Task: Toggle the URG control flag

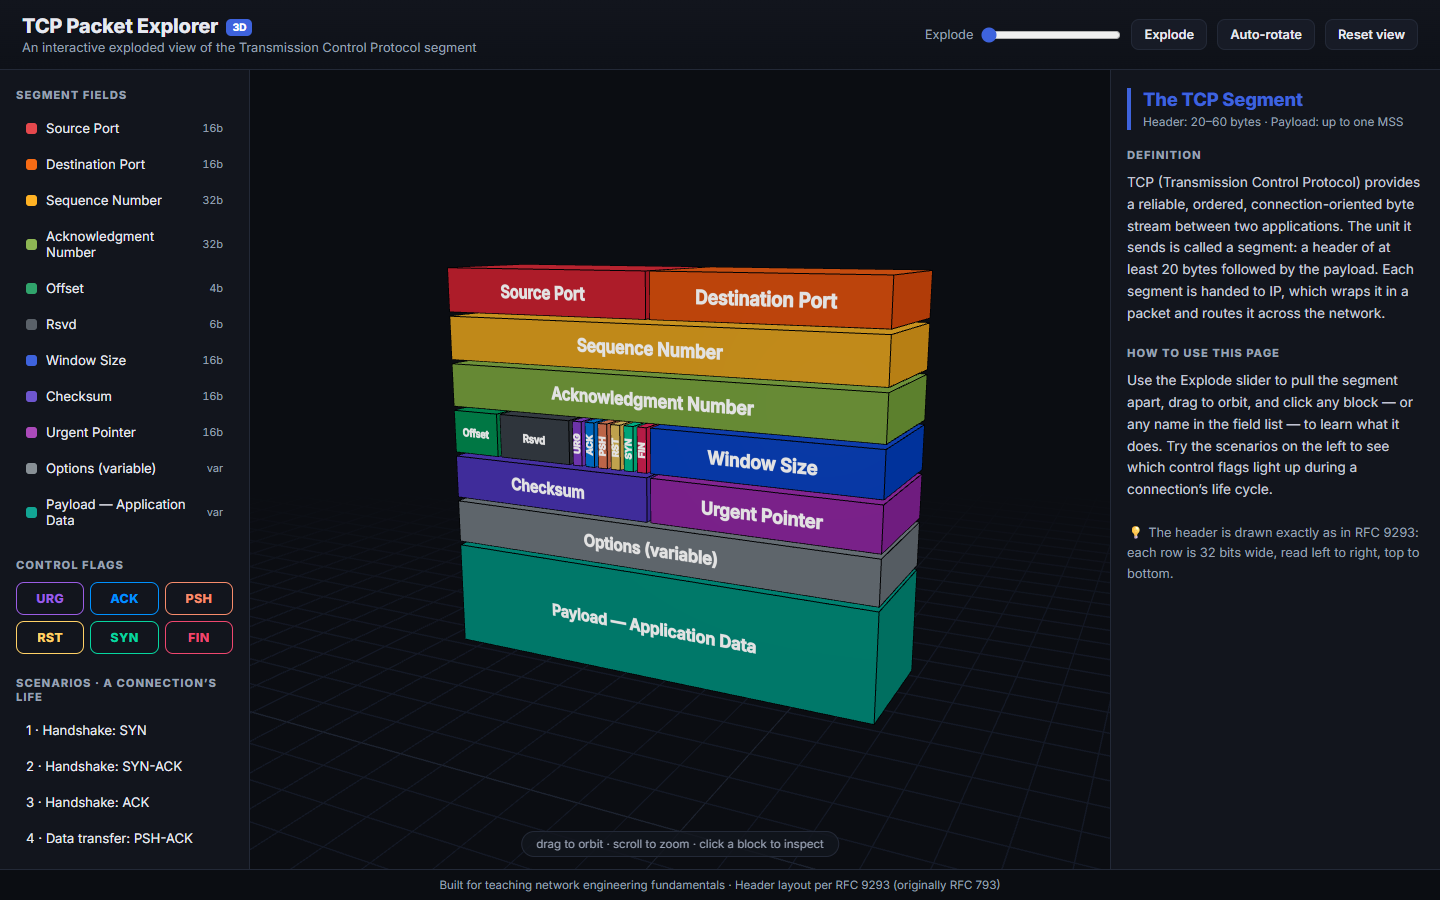Action: coord(50,598)
